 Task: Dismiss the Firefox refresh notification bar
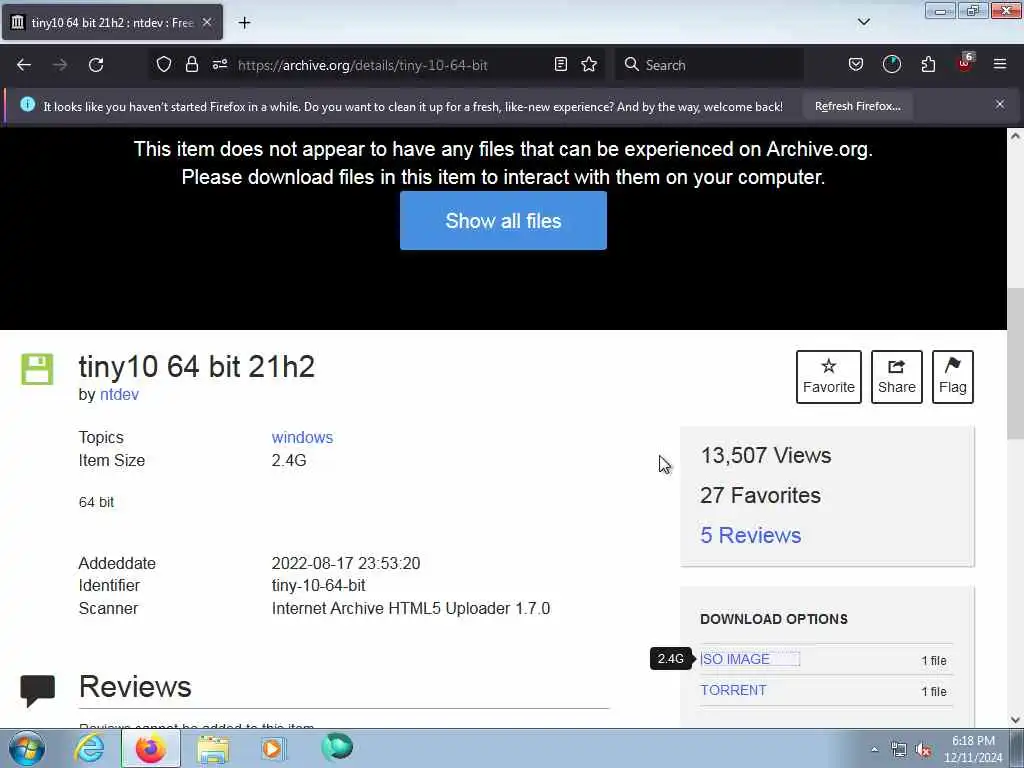tap(1000, 104)
